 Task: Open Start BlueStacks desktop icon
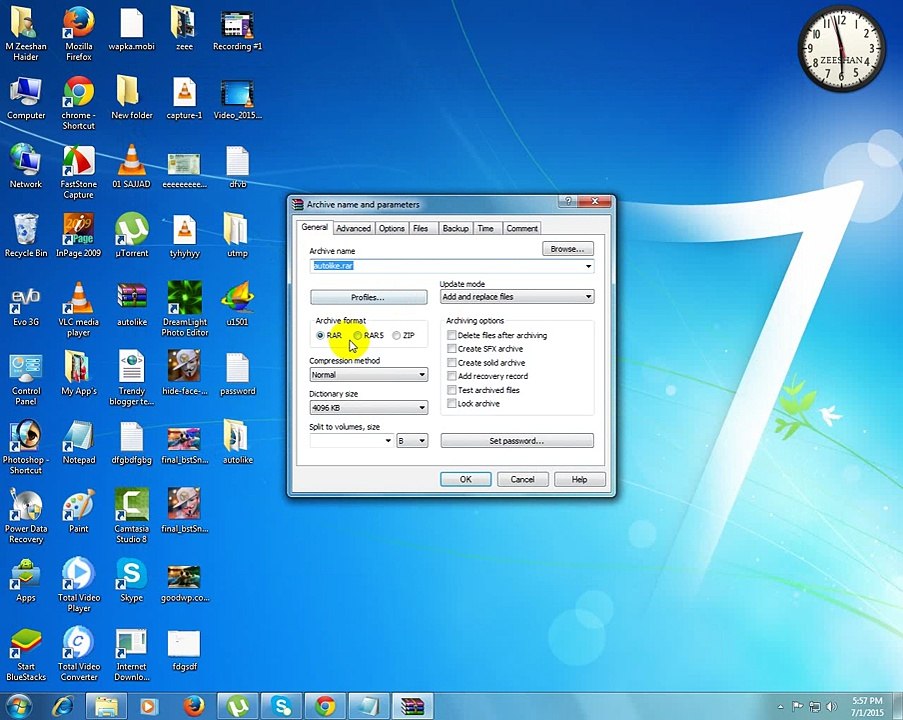pos(26,654)
